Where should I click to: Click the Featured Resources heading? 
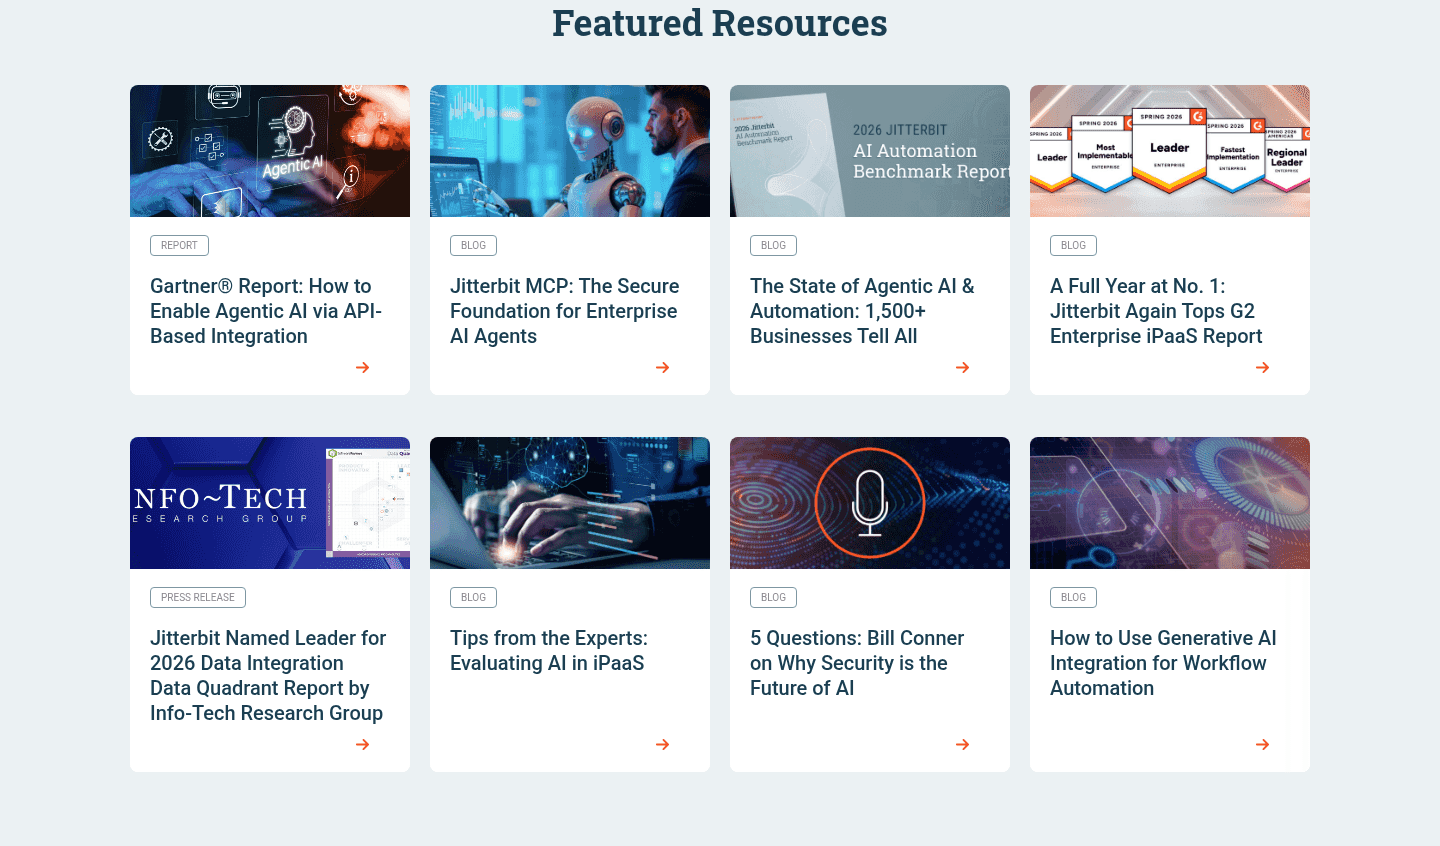pyautogui.click(x=720, y=23)
